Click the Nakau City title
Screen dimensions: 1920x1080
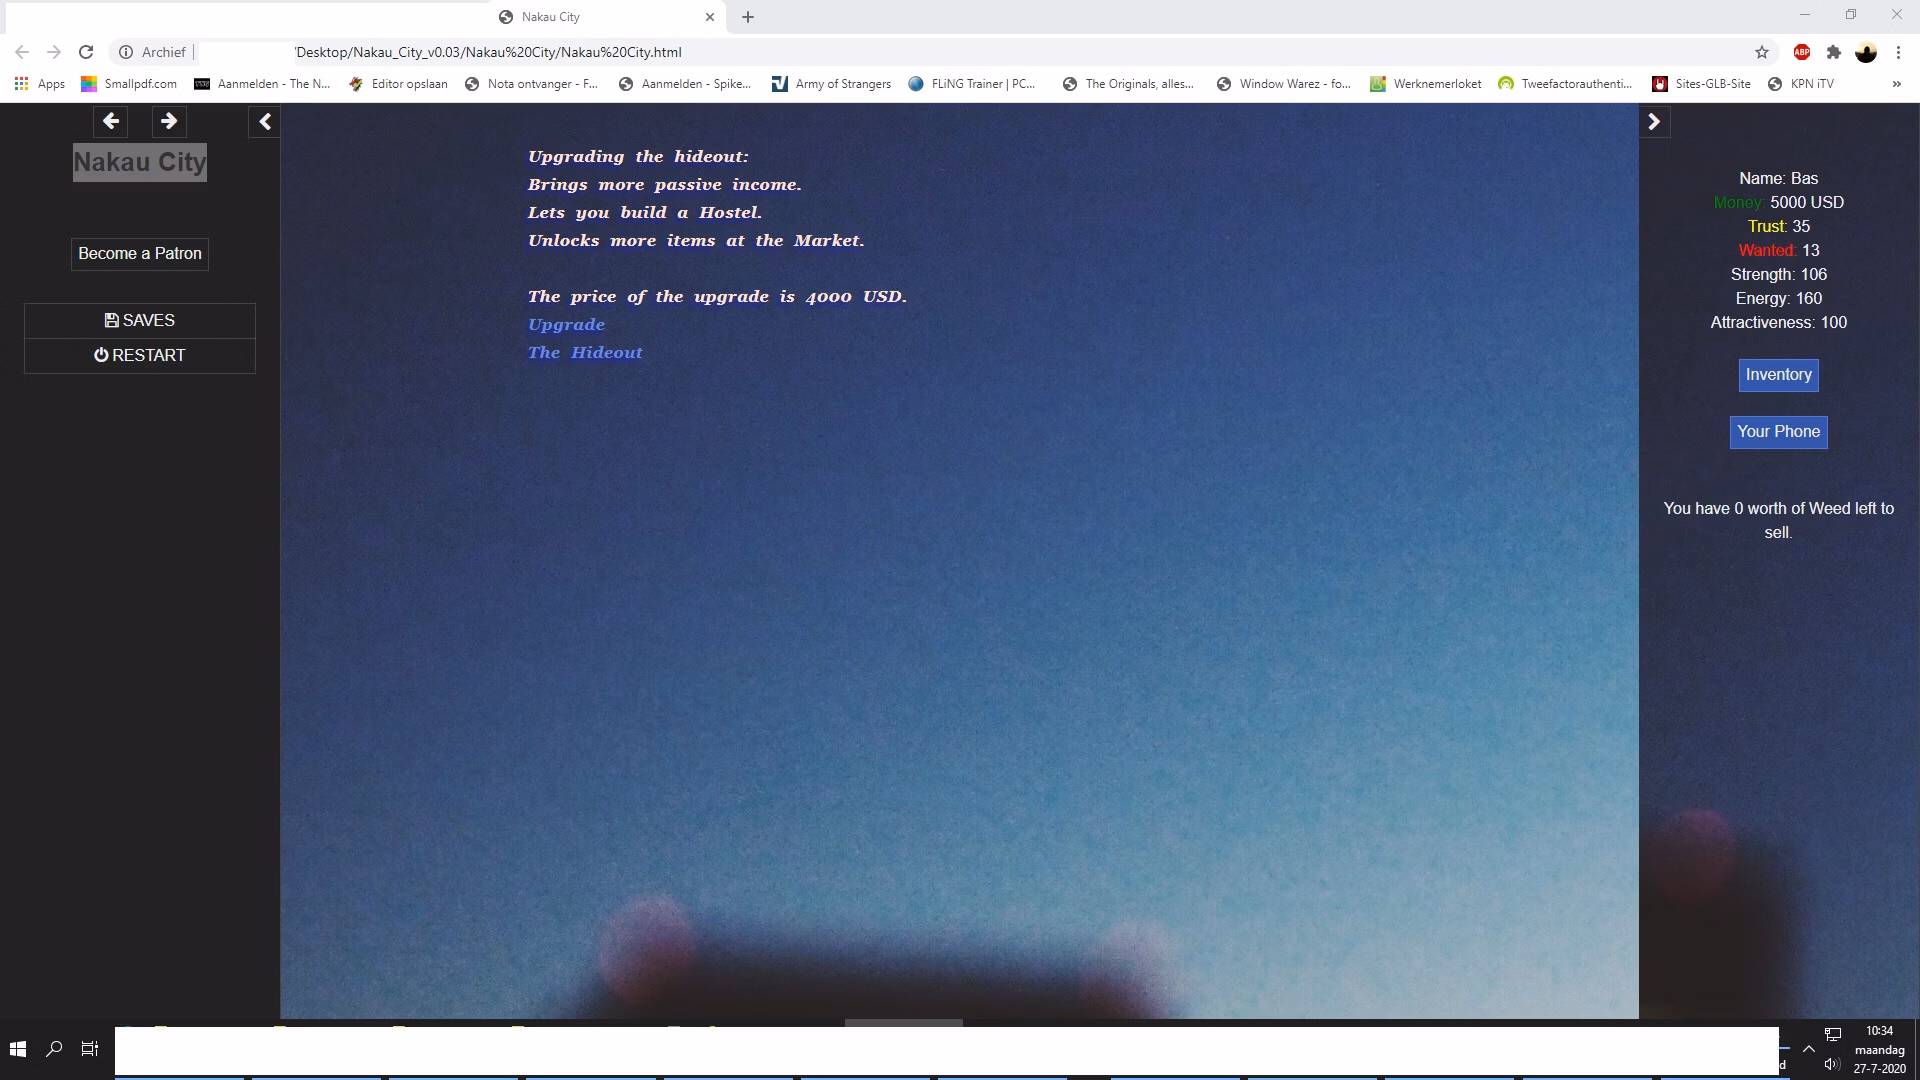point(140,162)
